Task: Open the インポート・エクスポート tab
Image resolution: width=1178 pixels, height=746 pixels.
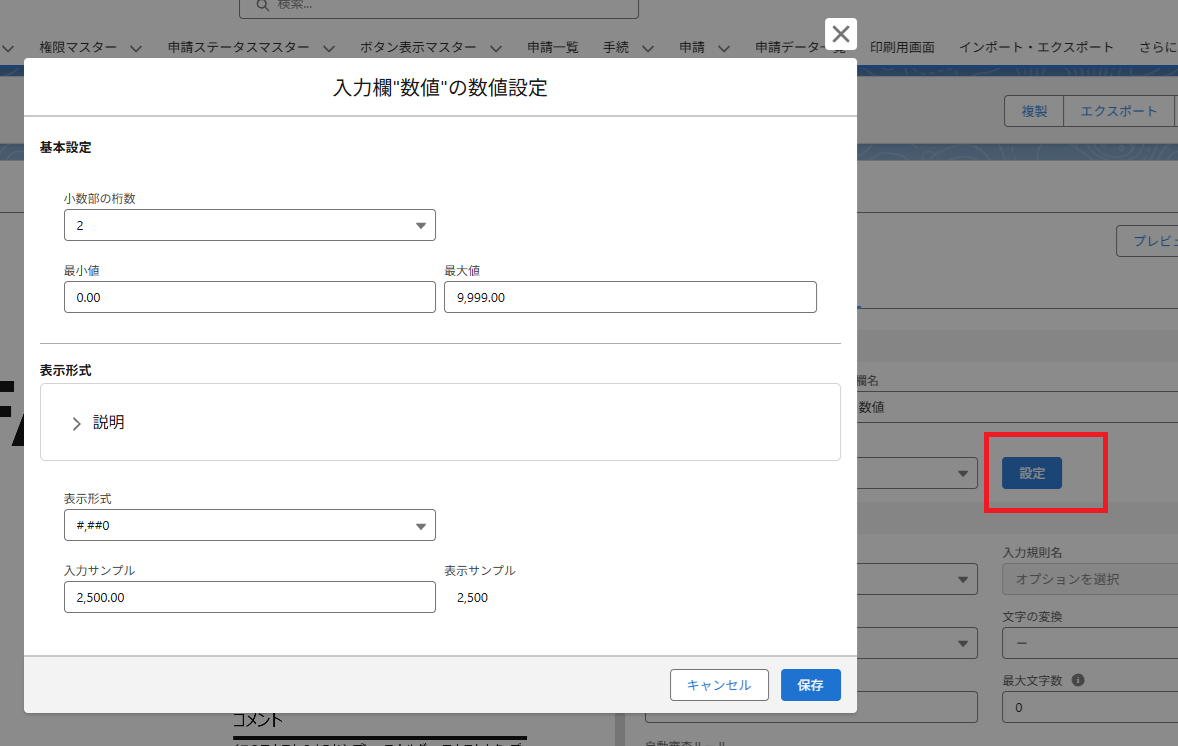Action: pos(1036,48)
